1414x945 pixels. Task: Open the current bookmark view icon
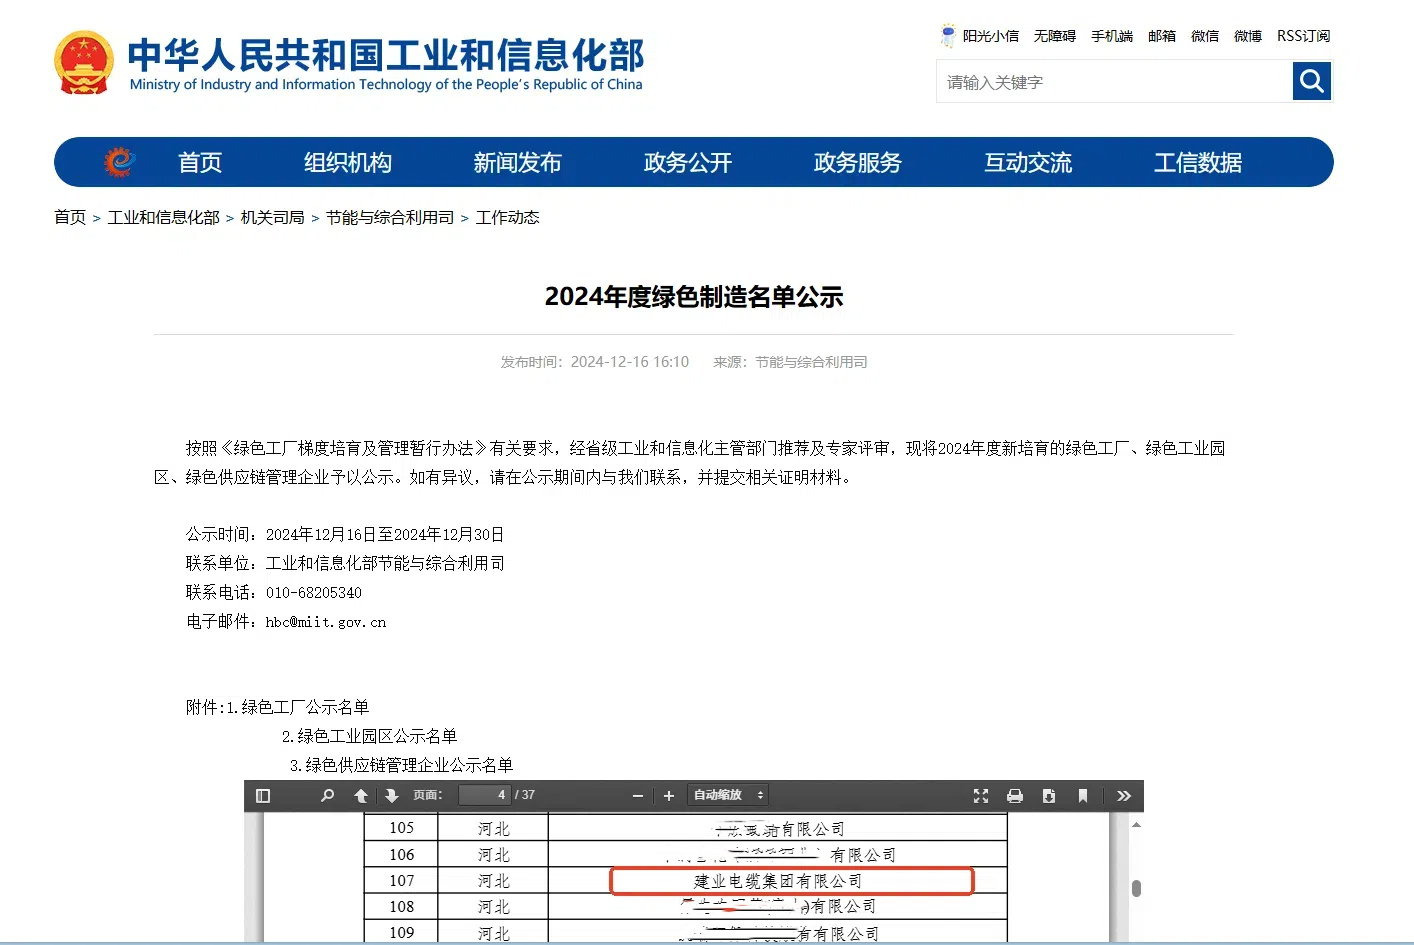pos(1083,795)
